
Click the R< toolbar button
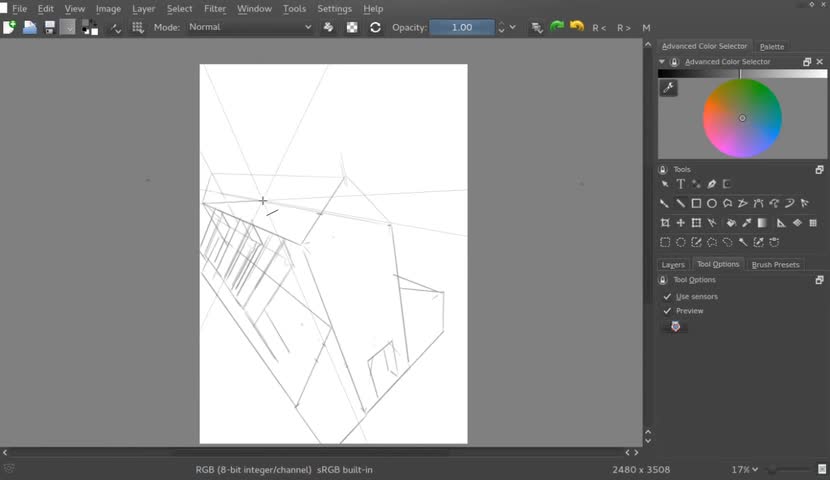pyautogui.click(x=599, y=28)
